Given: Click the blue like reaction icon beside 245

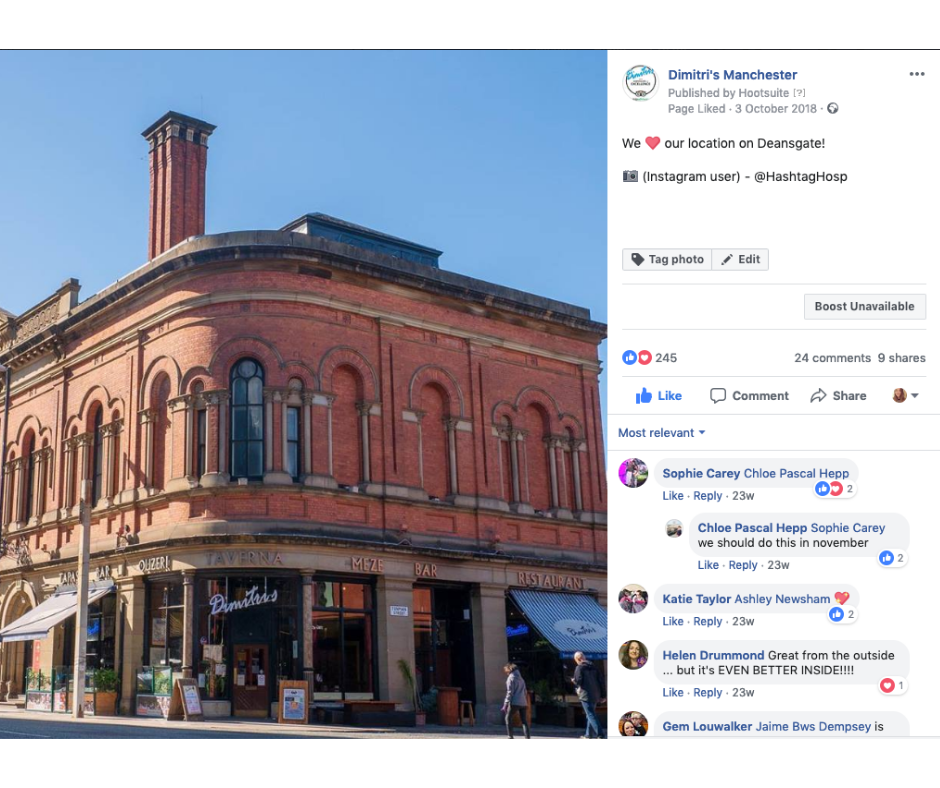Looking at the screenshot, I should click(x=629, y=357).
